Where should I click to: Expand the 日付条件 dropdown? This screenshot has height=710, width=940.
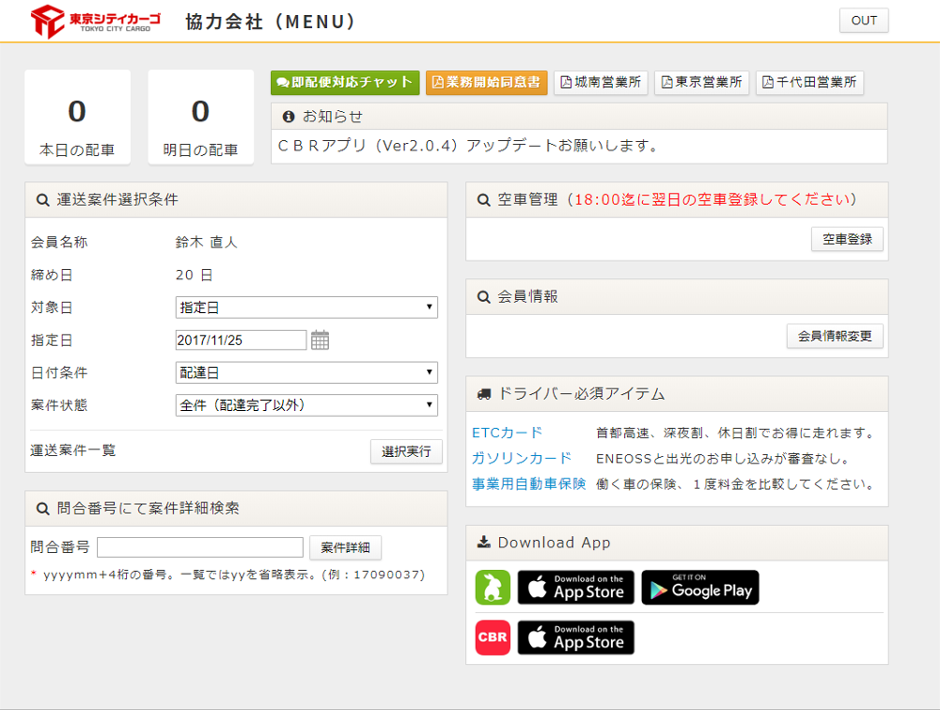(x=306, y=373)
